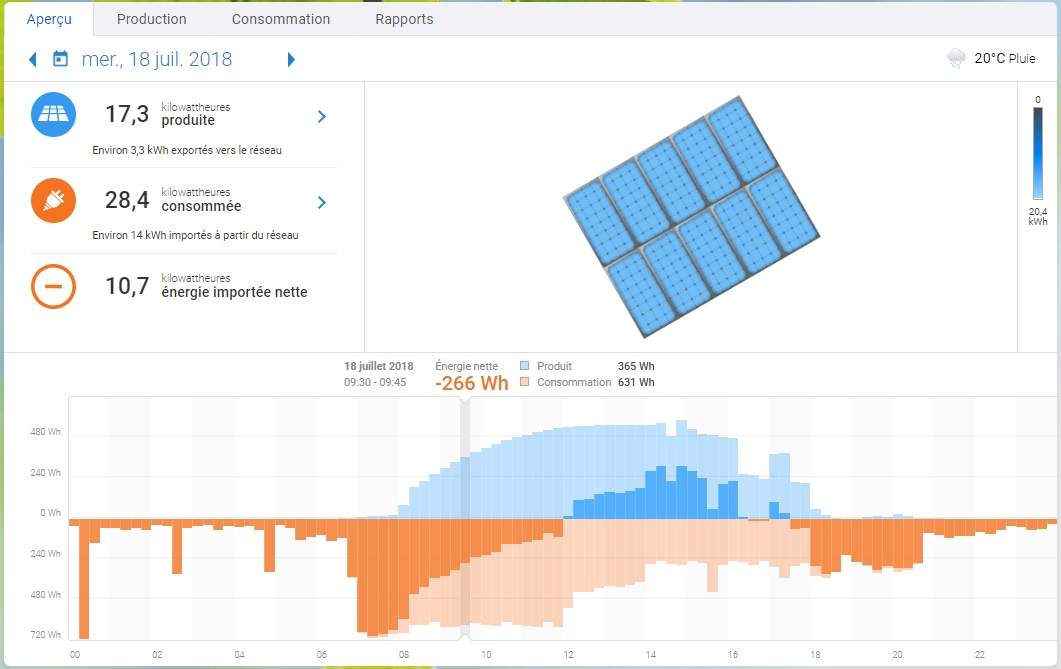The image size is (1061, 669).
Task: Expand details for the 28,4 kWh consumed
Action: point(321,201)
